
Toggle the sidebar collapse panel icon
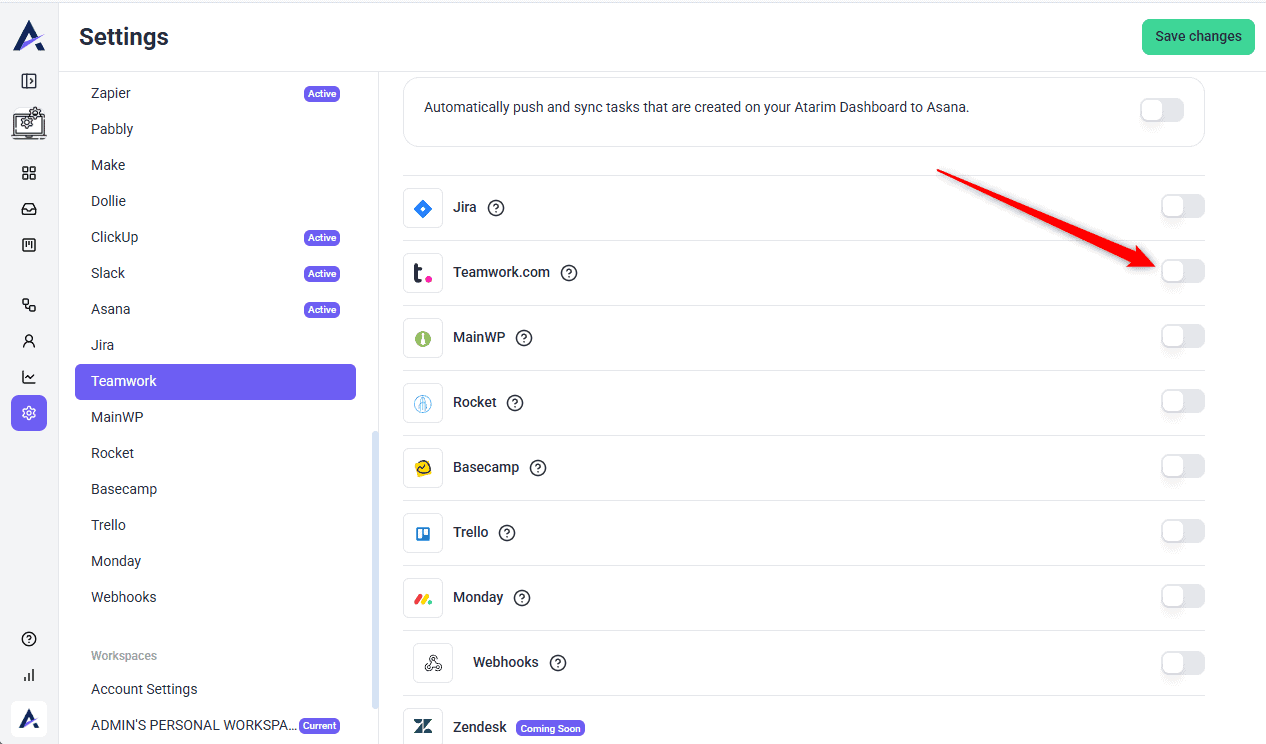pos(29,81)
